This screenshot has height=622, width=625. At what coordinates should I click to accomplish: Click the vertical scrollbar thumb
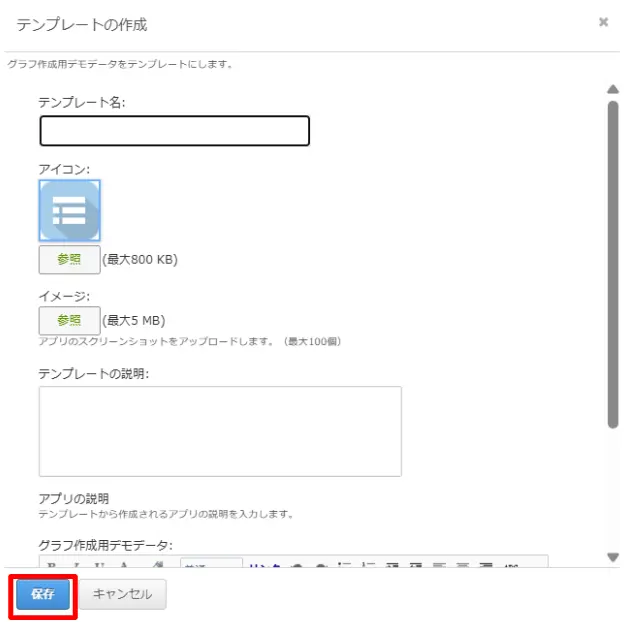click(x=613, y=260)
